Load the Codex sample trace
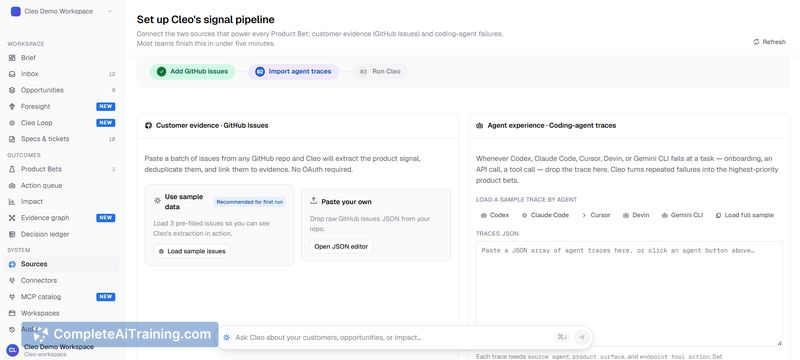Image resolution: width=800 pixels, height=360 pixels. coord(495,215)
